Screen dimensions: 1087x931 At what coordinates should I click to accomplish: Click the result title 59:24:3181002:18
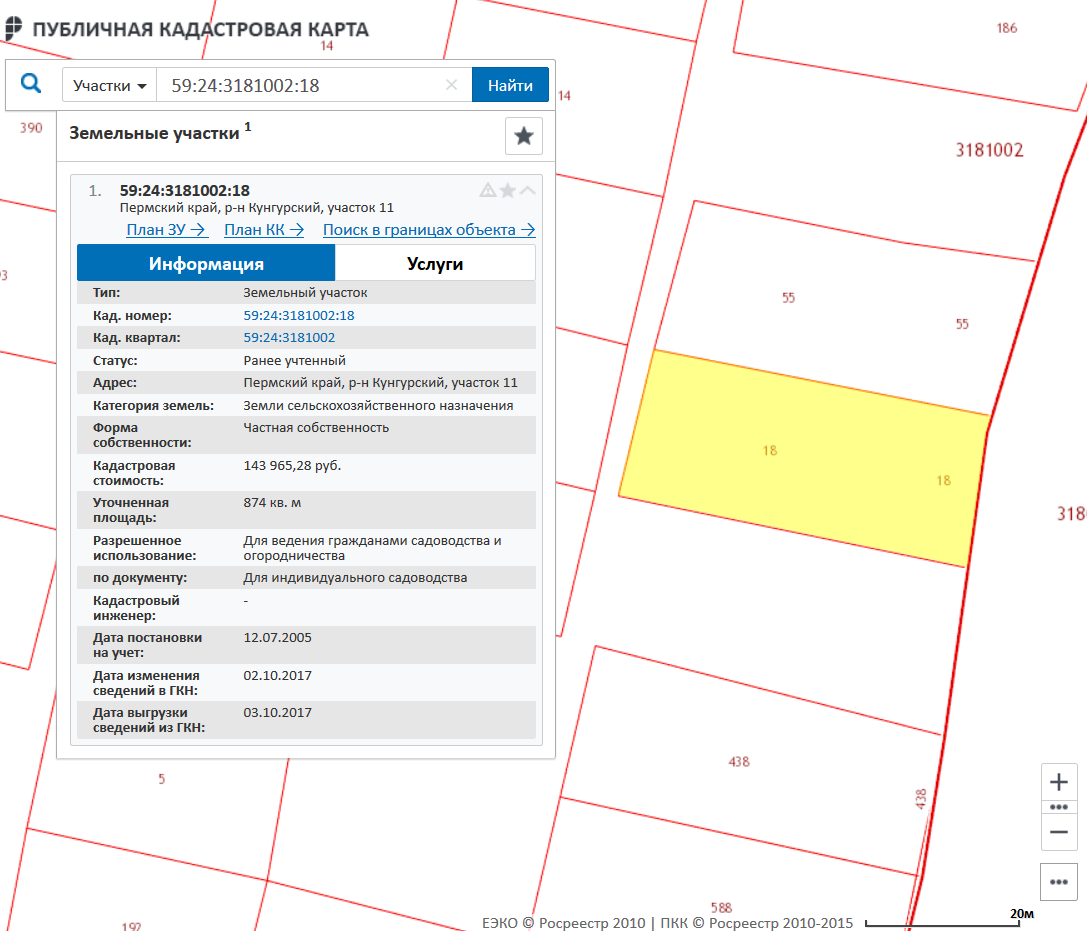point(184,191)
